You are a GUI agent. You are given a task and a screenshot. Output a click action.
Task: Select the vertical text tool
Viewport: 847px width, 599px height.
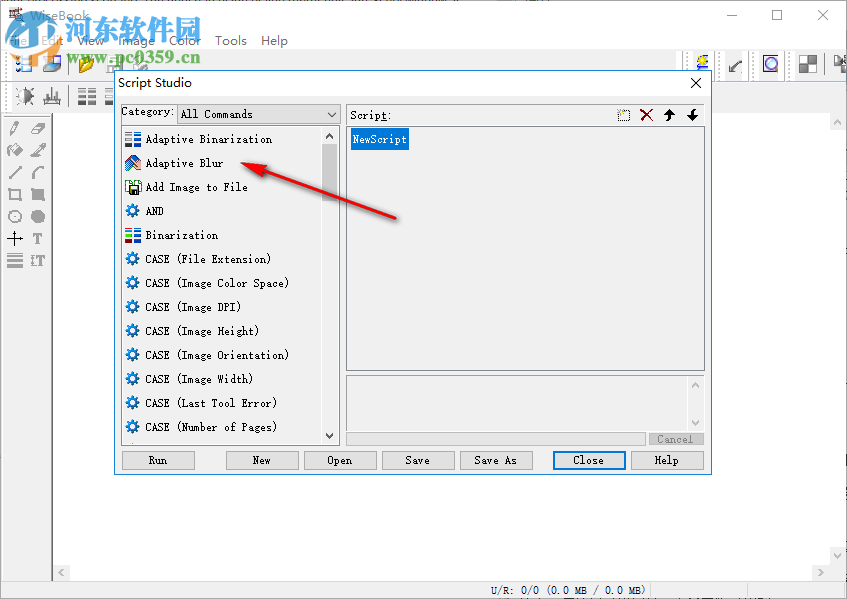(38, 260)
